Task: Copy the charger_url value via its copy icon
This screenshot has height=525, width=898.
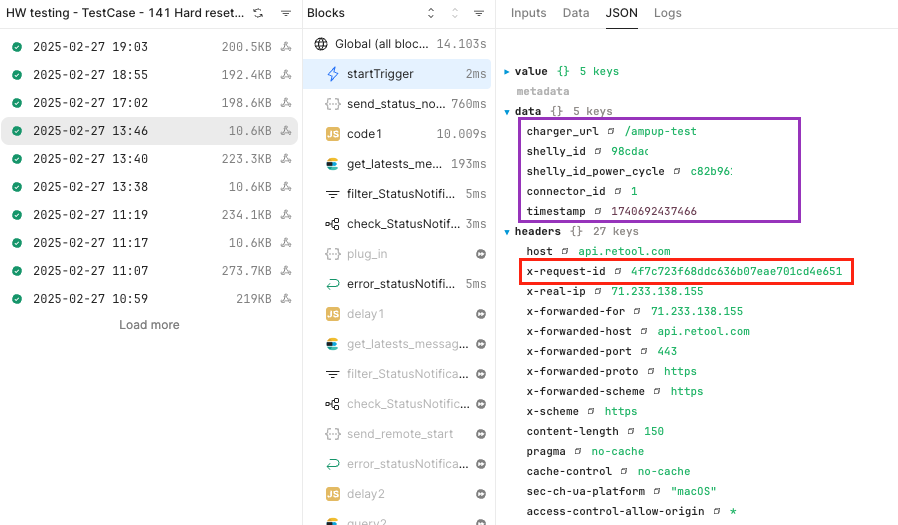Action: click(x=611, y=131)
